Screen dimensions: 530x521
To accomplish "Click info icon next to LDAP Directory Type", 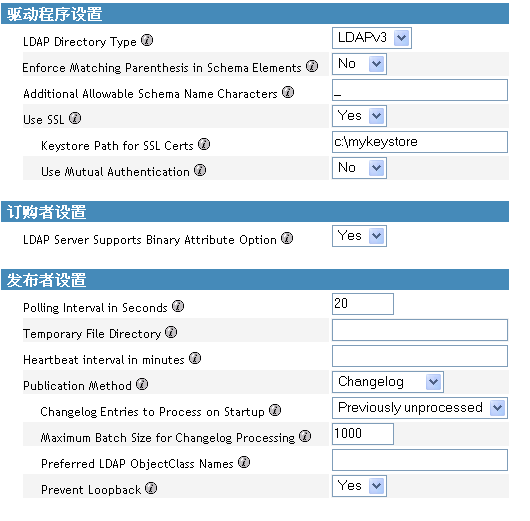I will coord(147,40).
